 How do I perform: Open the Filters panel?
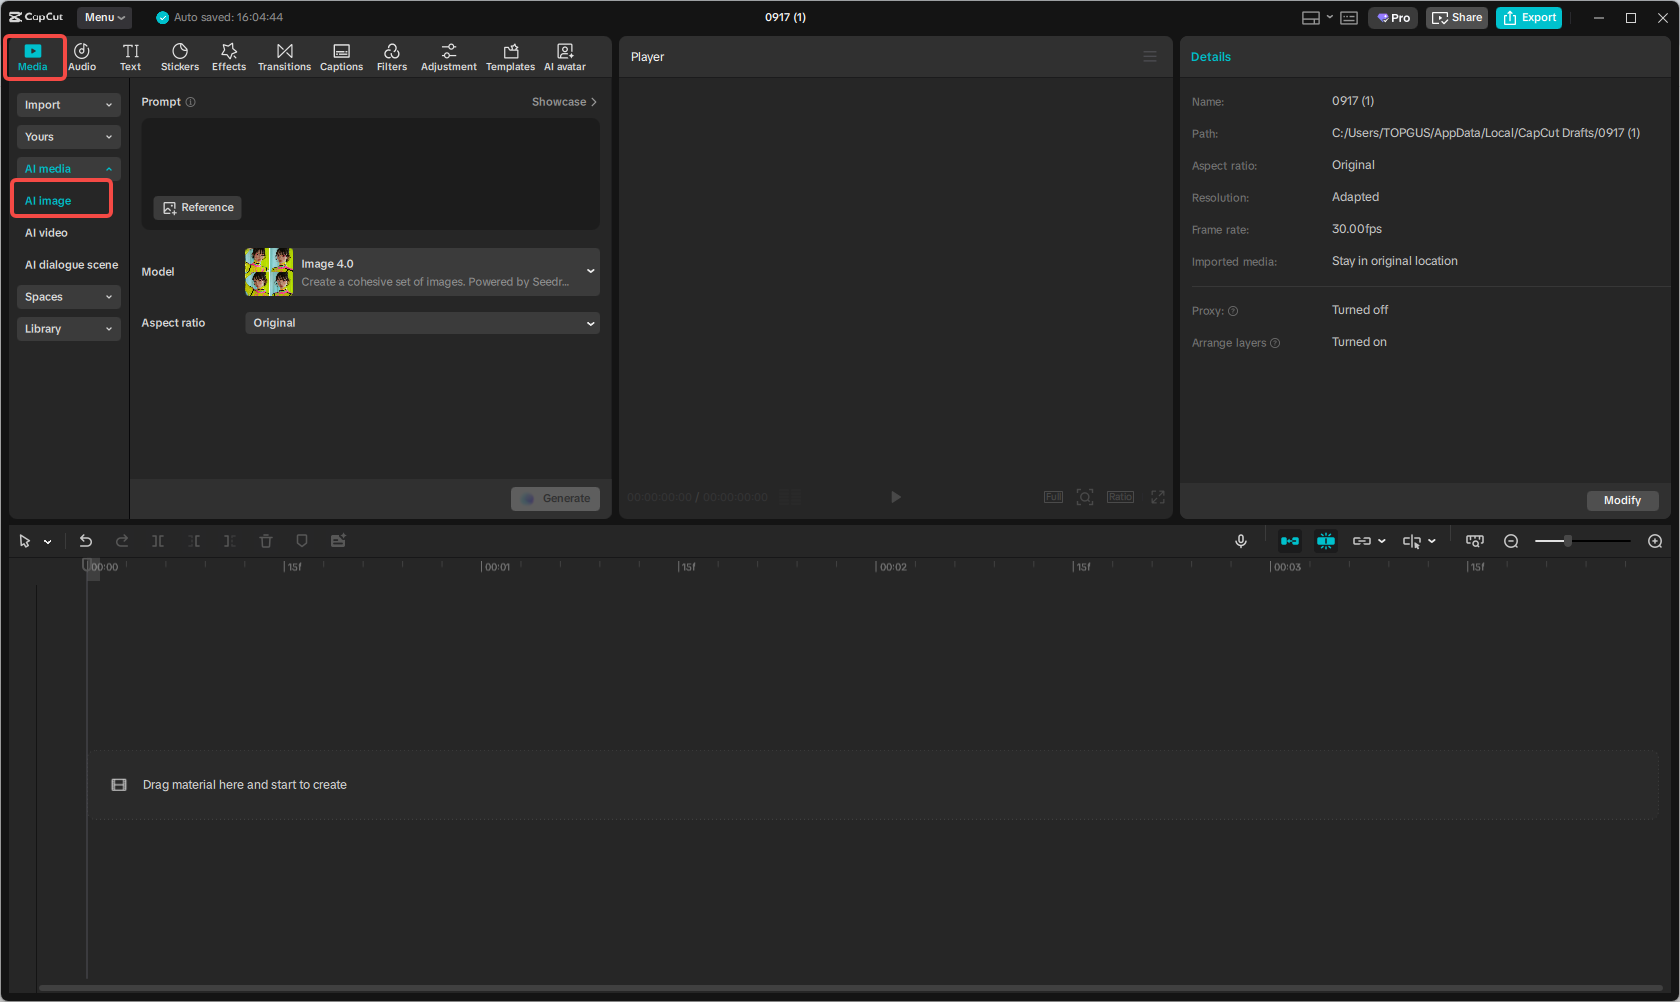[392, 56]
